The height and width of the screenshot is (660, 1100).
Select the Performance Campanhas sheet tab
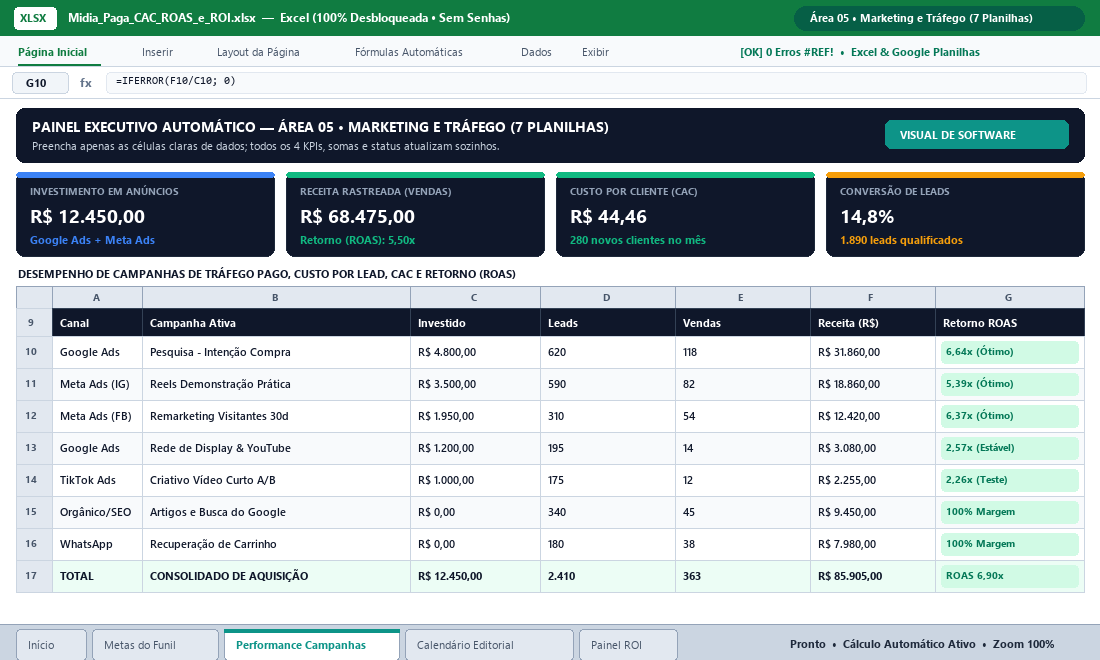click(x=311, y=645)
